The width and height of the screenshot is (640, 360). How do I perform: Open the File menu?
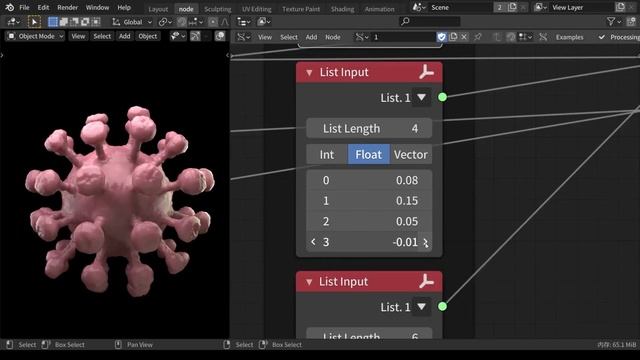point(24,7)
